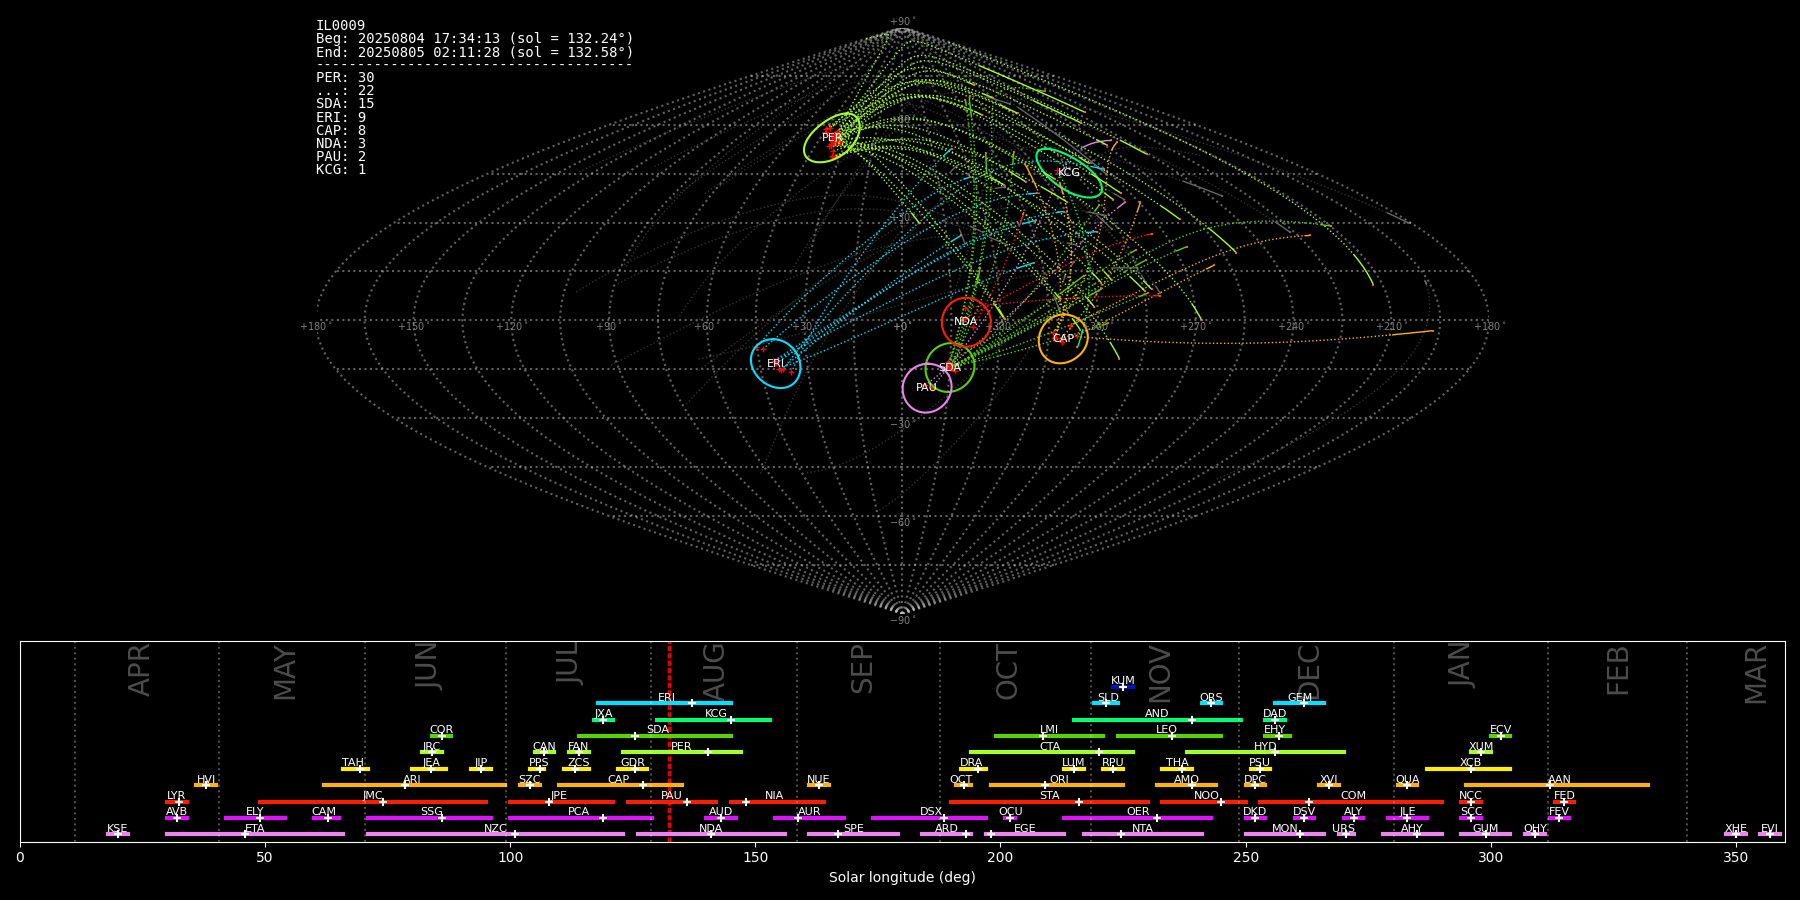
Task: Click the PER radiant circle on sky map
Action: (832, 137)
